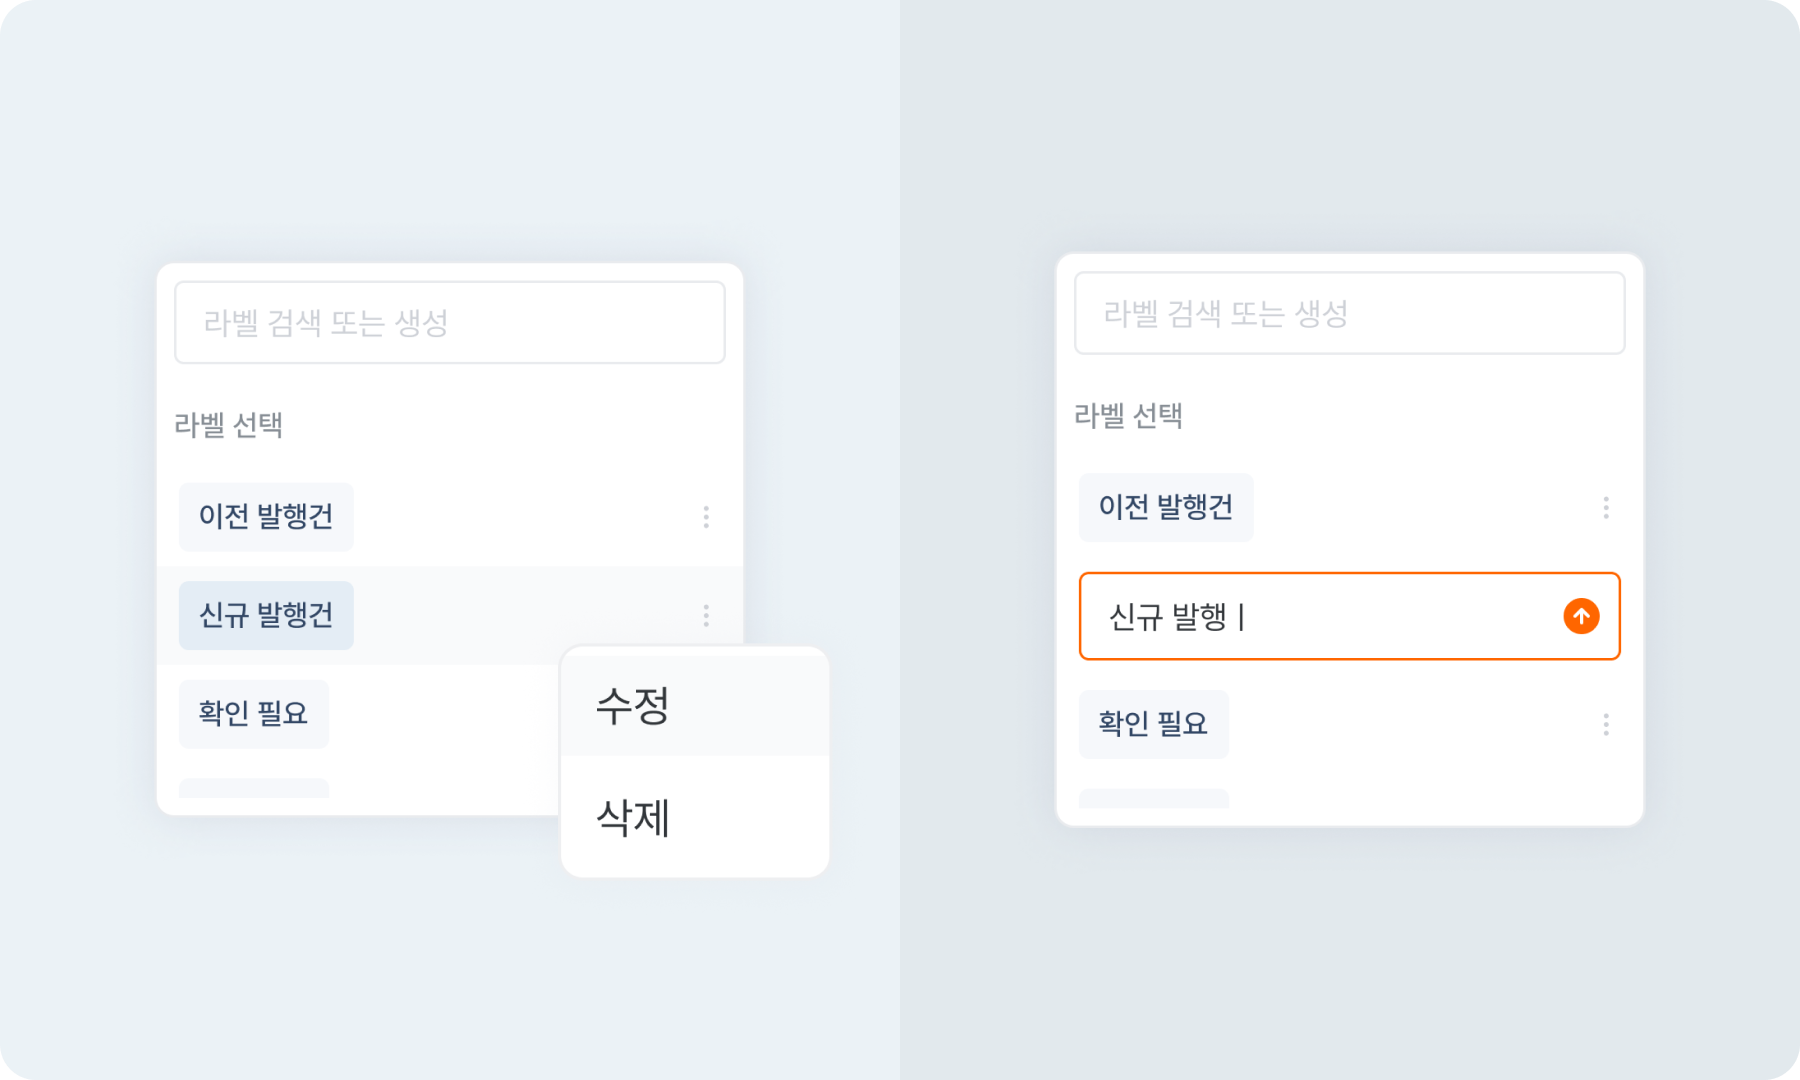Click the 라벨 선택 section heading
Image resolution: width=1800 pixels, height=1080 pixels.
pos(226,423)
